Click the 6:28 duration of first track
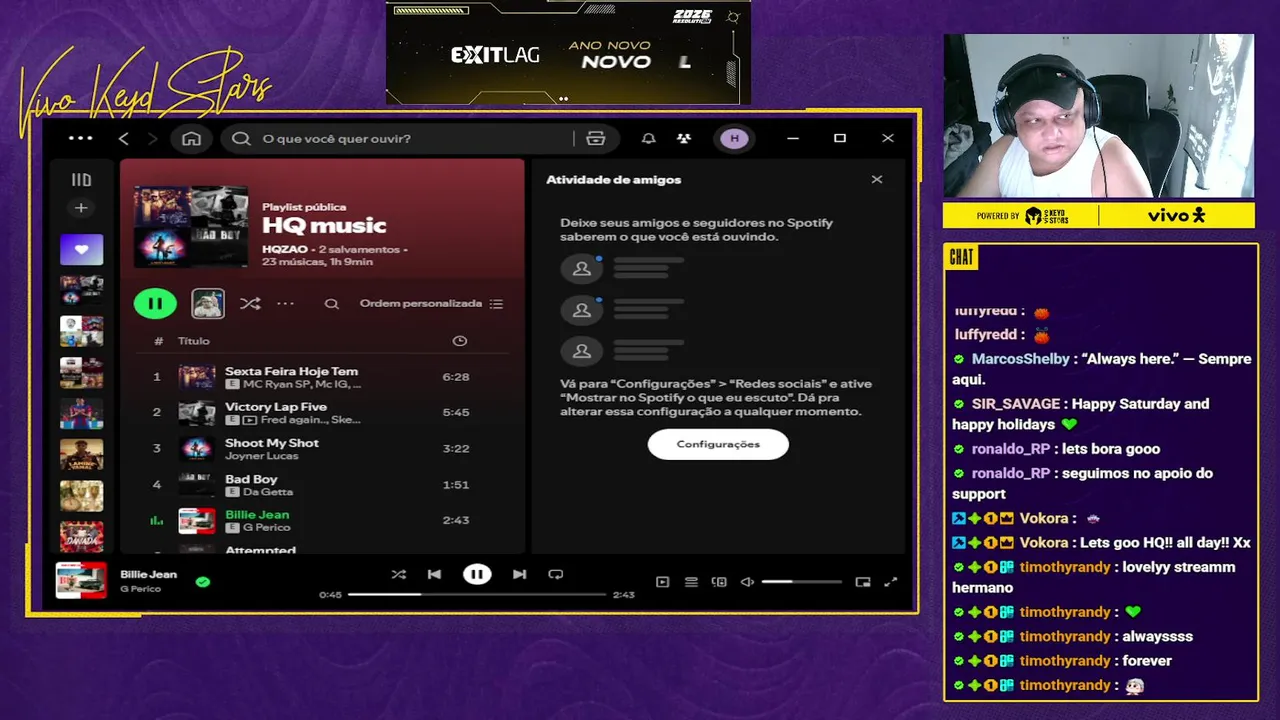 456,377
